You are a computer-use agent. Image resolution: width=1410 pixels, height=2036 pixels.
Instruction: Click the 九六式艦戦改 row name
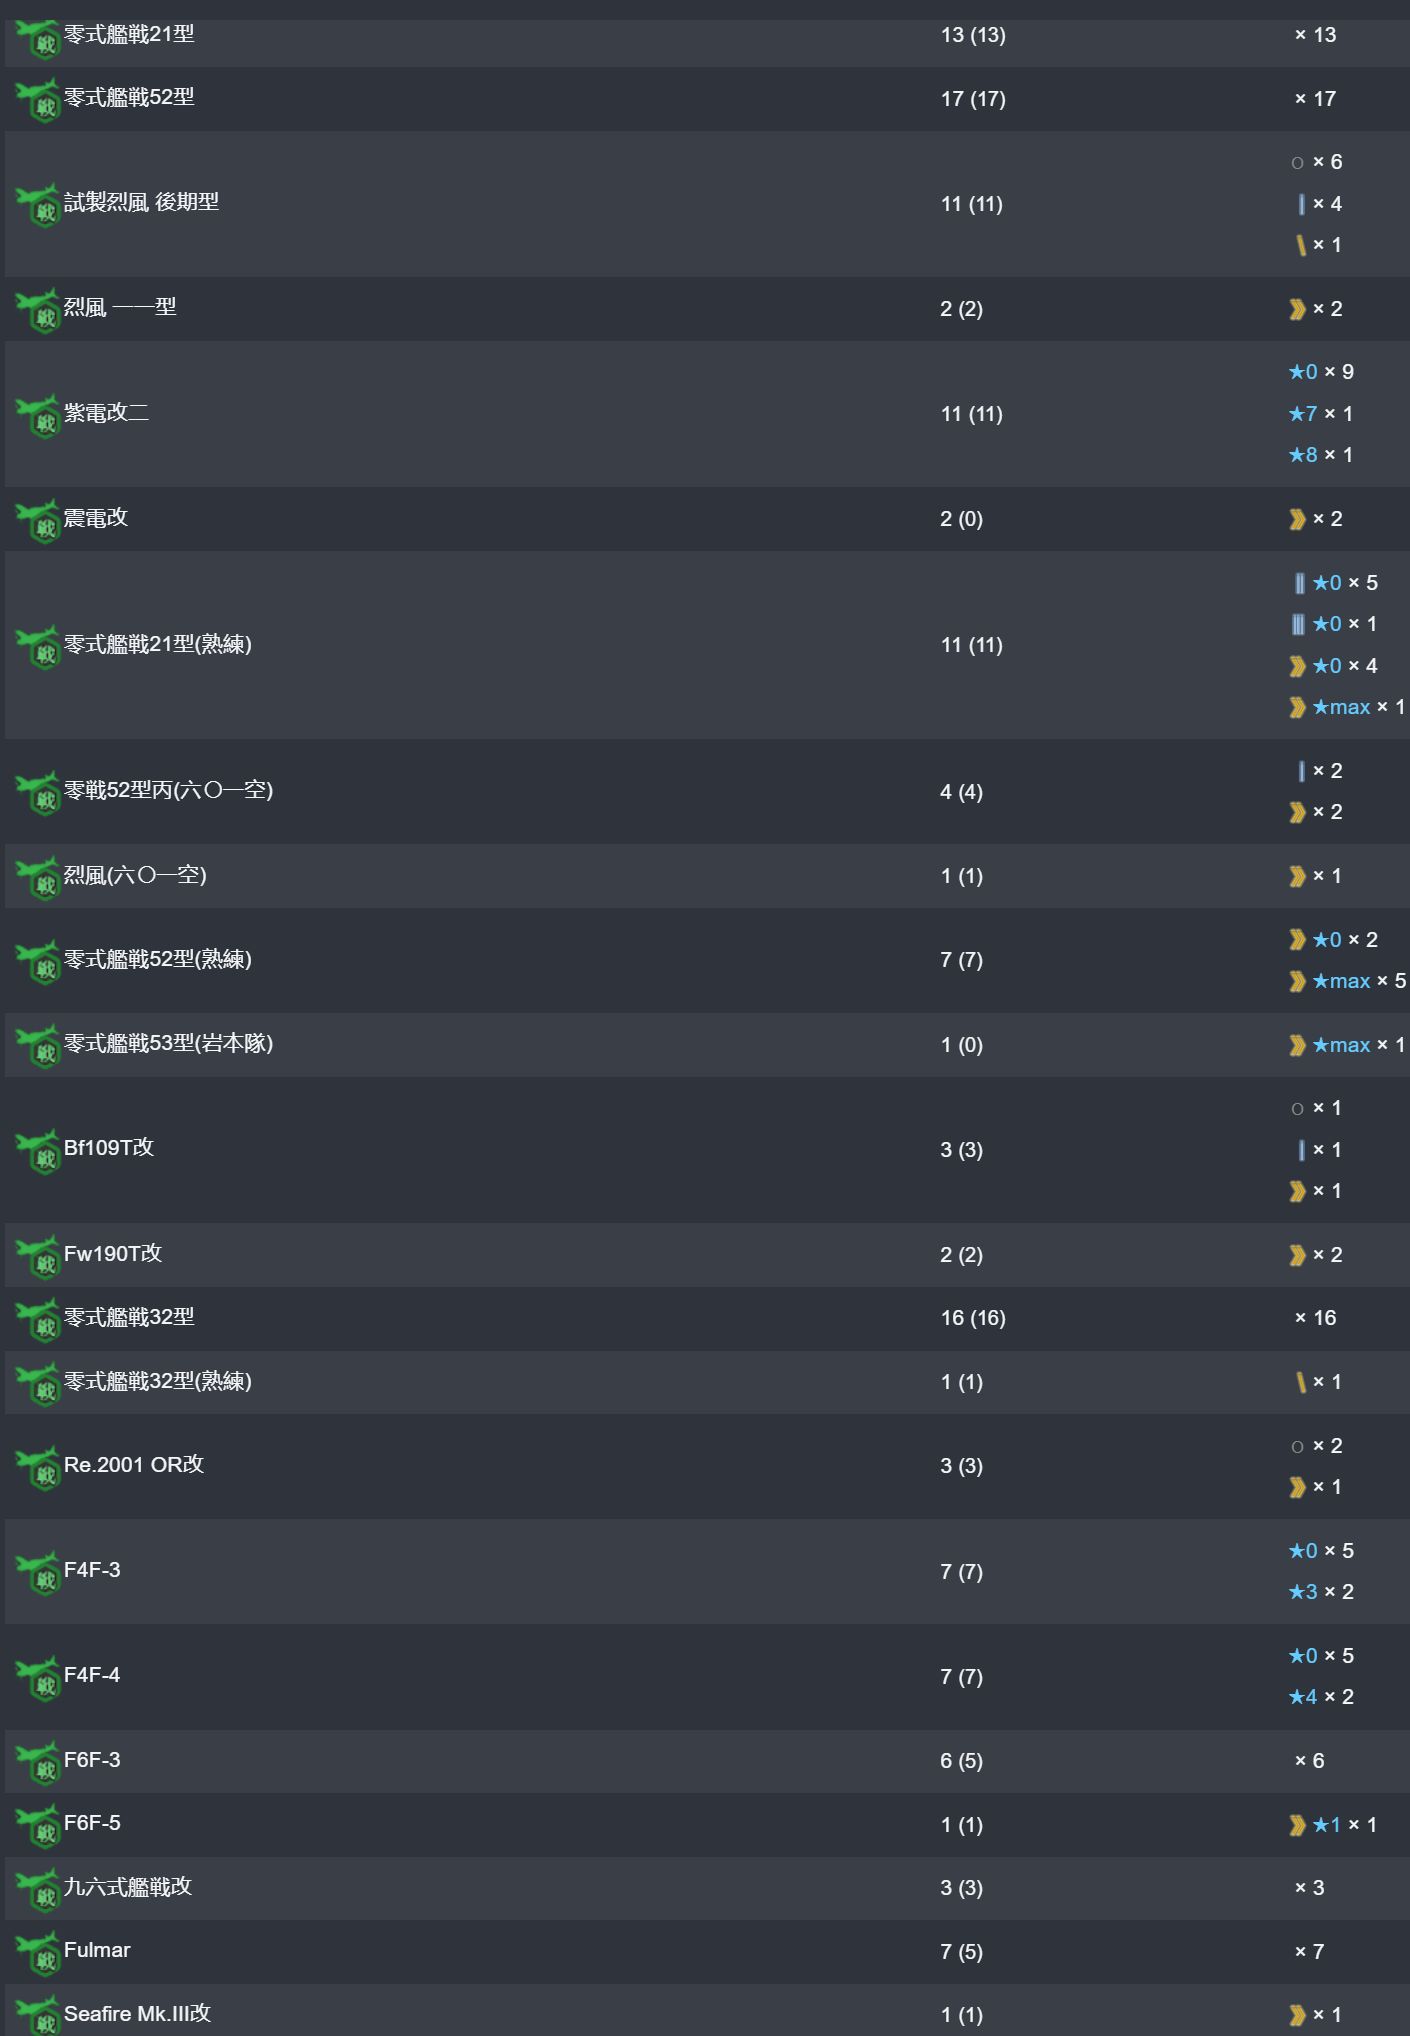(x=128, y=1887)
